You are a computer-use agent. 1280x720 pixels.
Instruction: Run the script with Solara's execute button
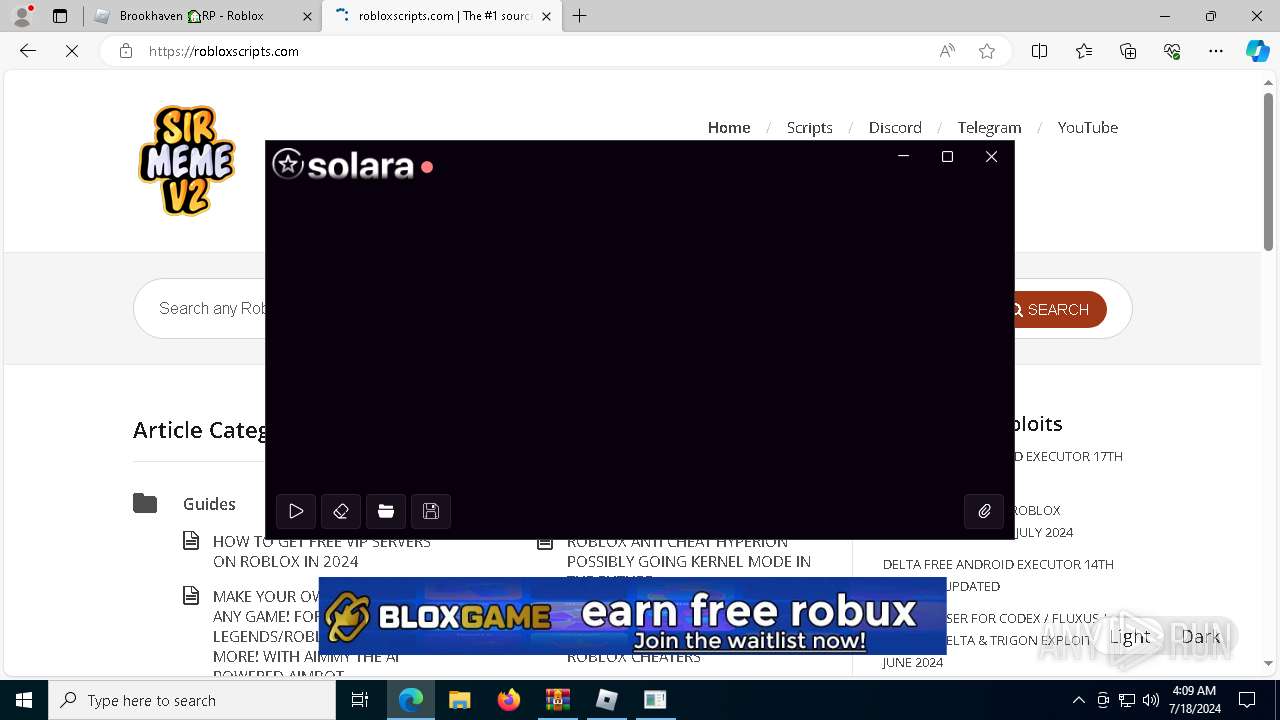[x=296, y=511]
